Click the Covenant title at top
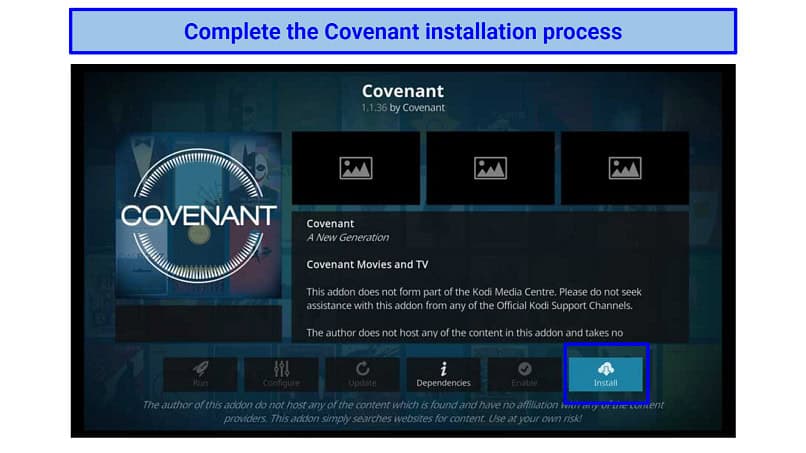The width and height of the screenshot is (806, 453). pyautogui.click(x=403, y=91)
